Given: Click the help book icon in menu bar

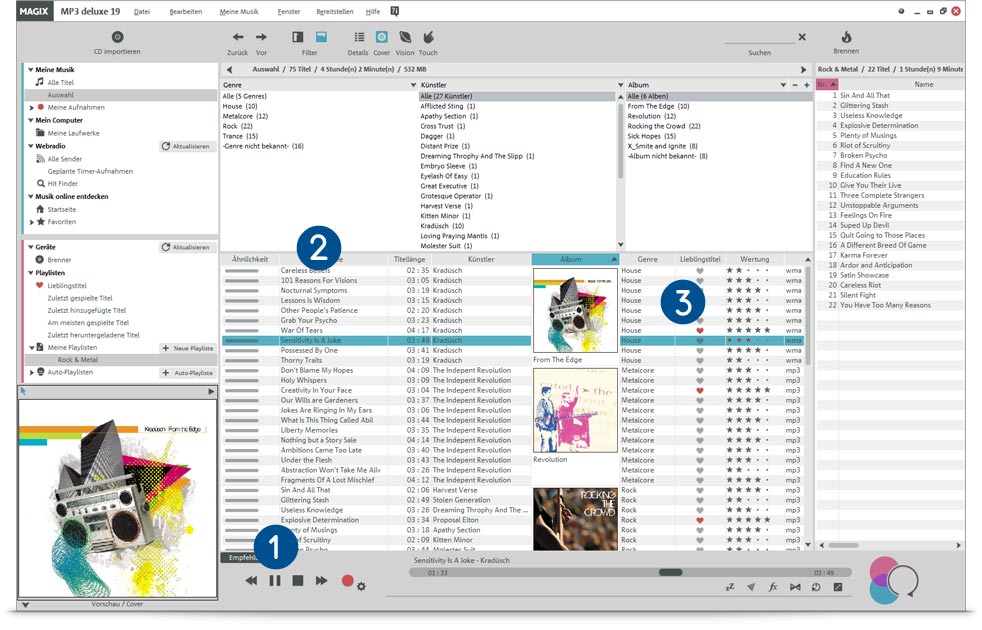Looking at the screenshot, I should click(x=395, y=11).
